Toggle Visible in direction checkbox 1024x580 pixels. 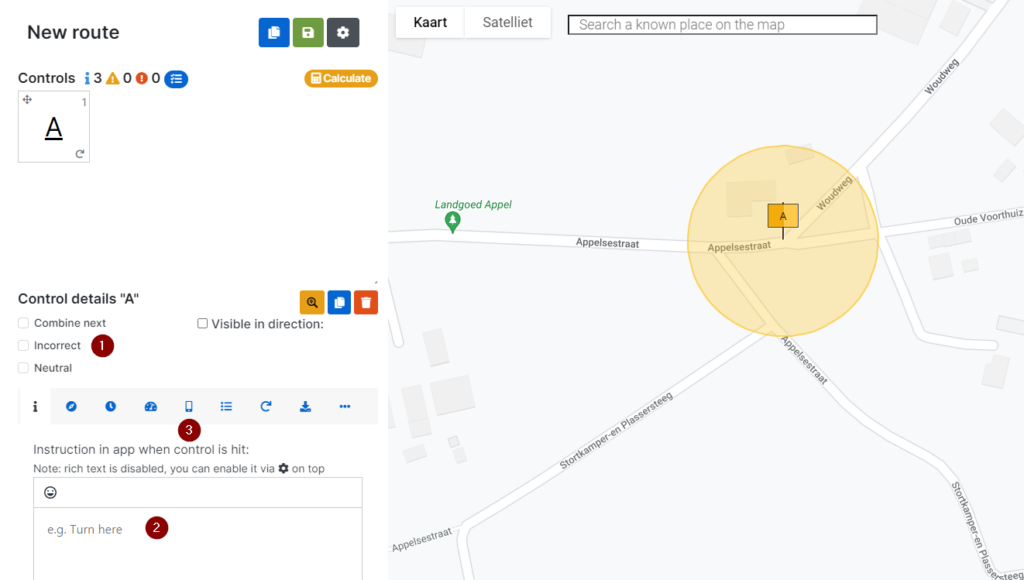pyautogui.click(x=202, y=323)
